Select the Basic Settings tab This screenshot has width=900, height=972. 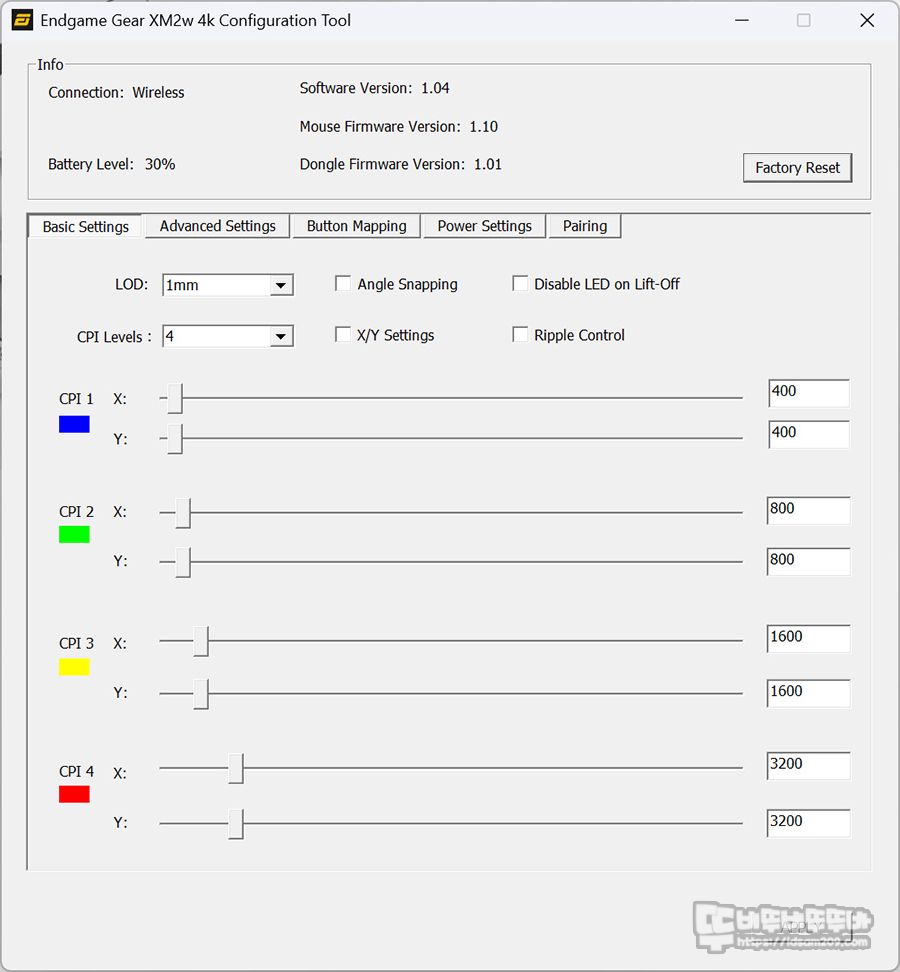click(86, 226)
